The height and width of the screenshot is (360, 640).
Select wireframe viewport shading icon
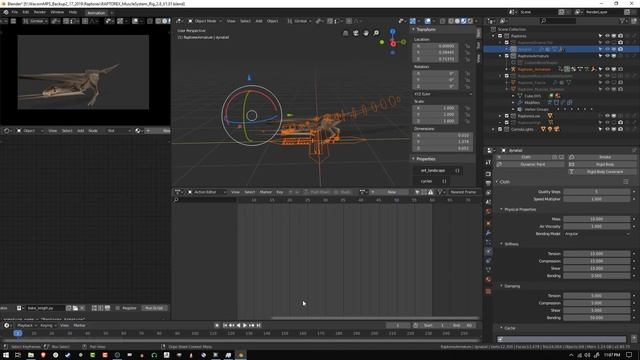(451, 21)
